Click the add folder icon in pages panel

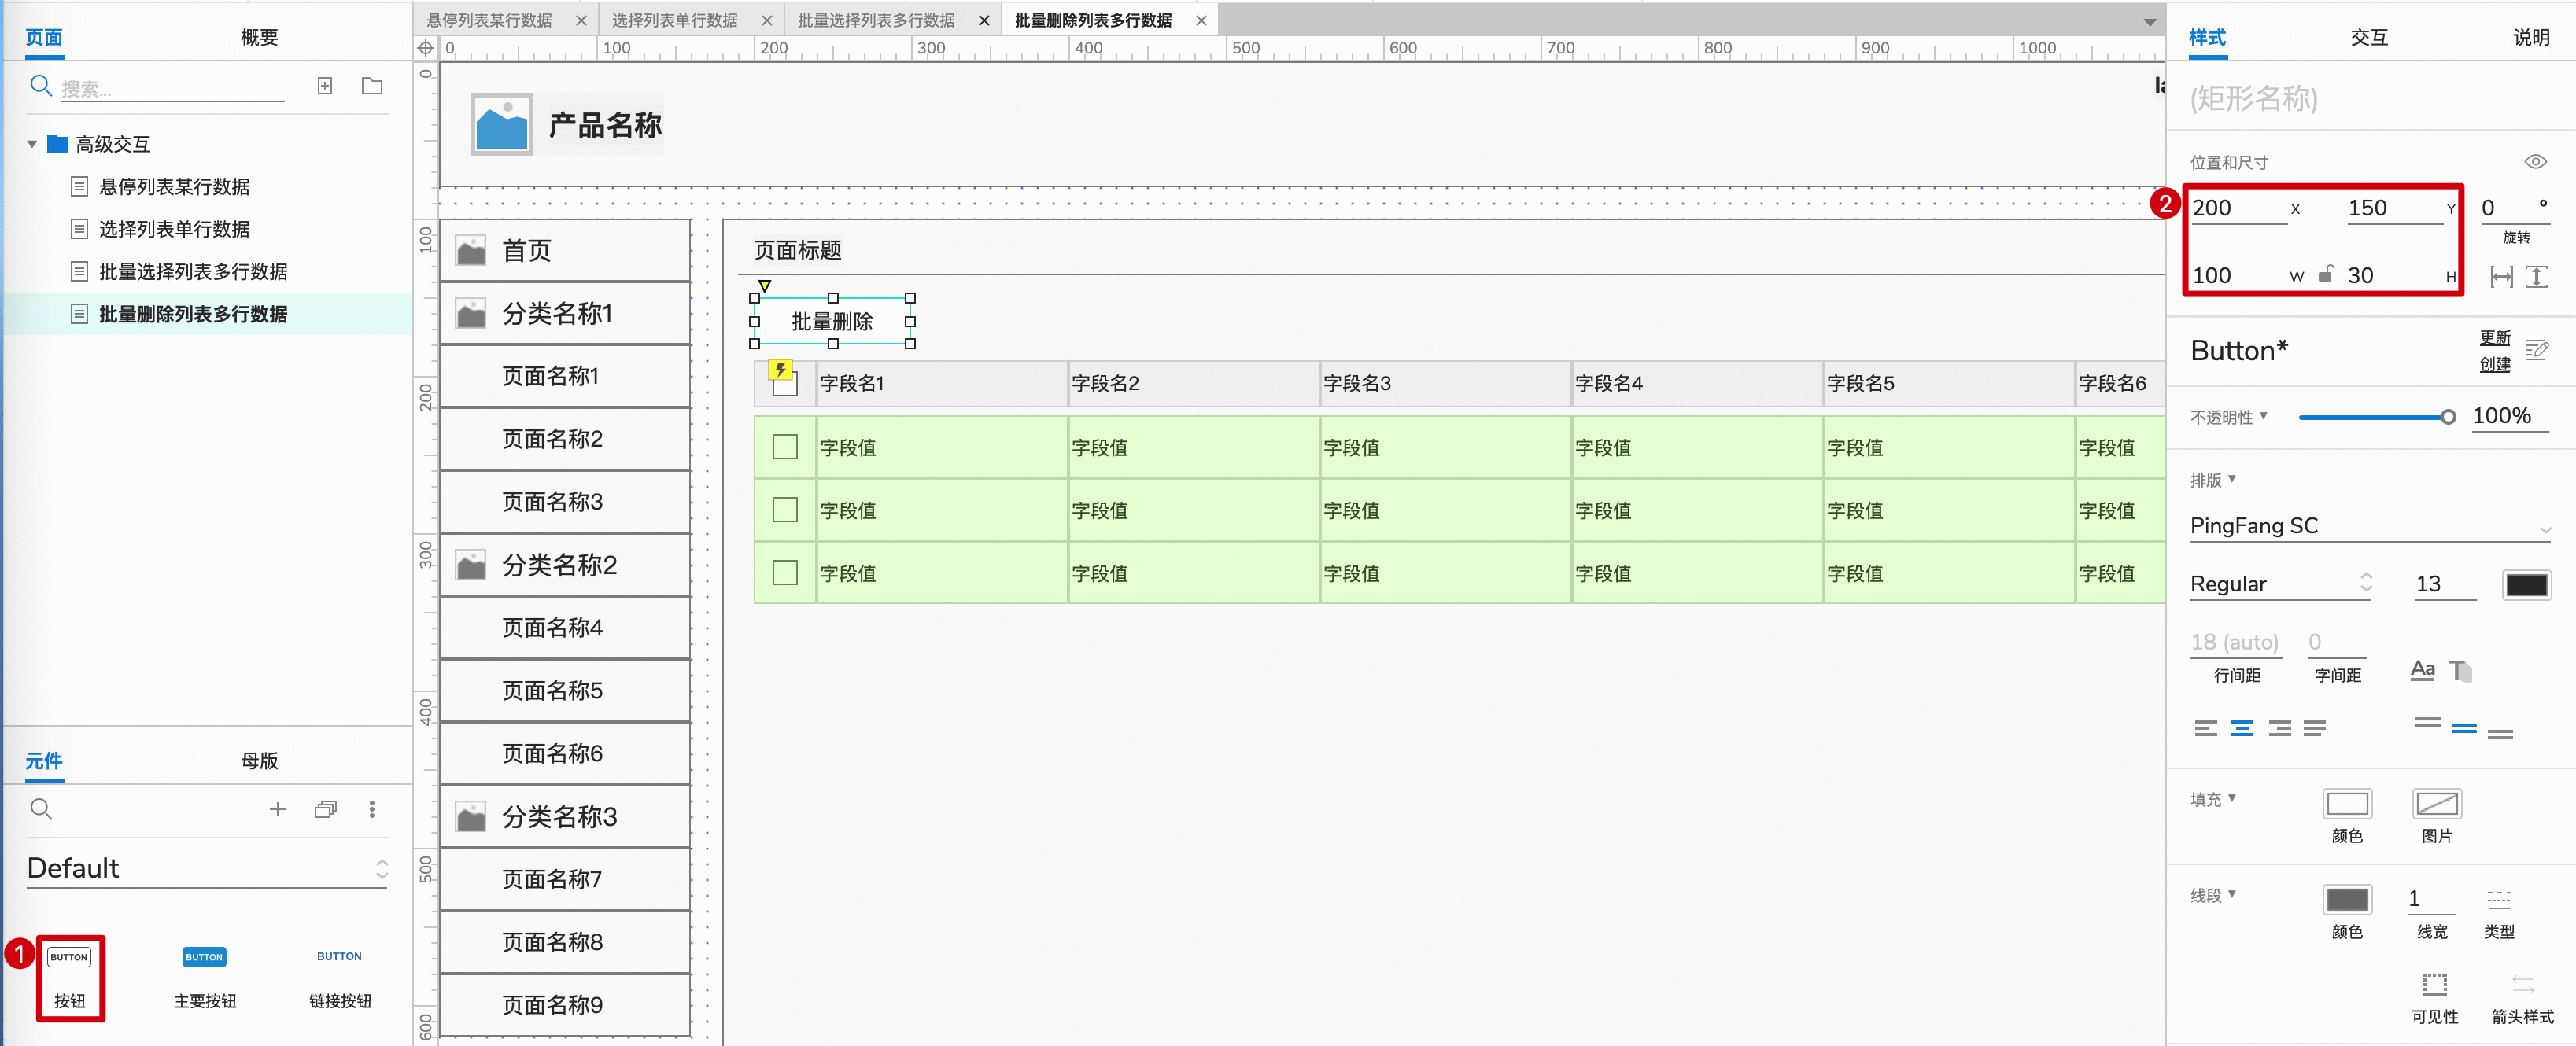point(372,86)
